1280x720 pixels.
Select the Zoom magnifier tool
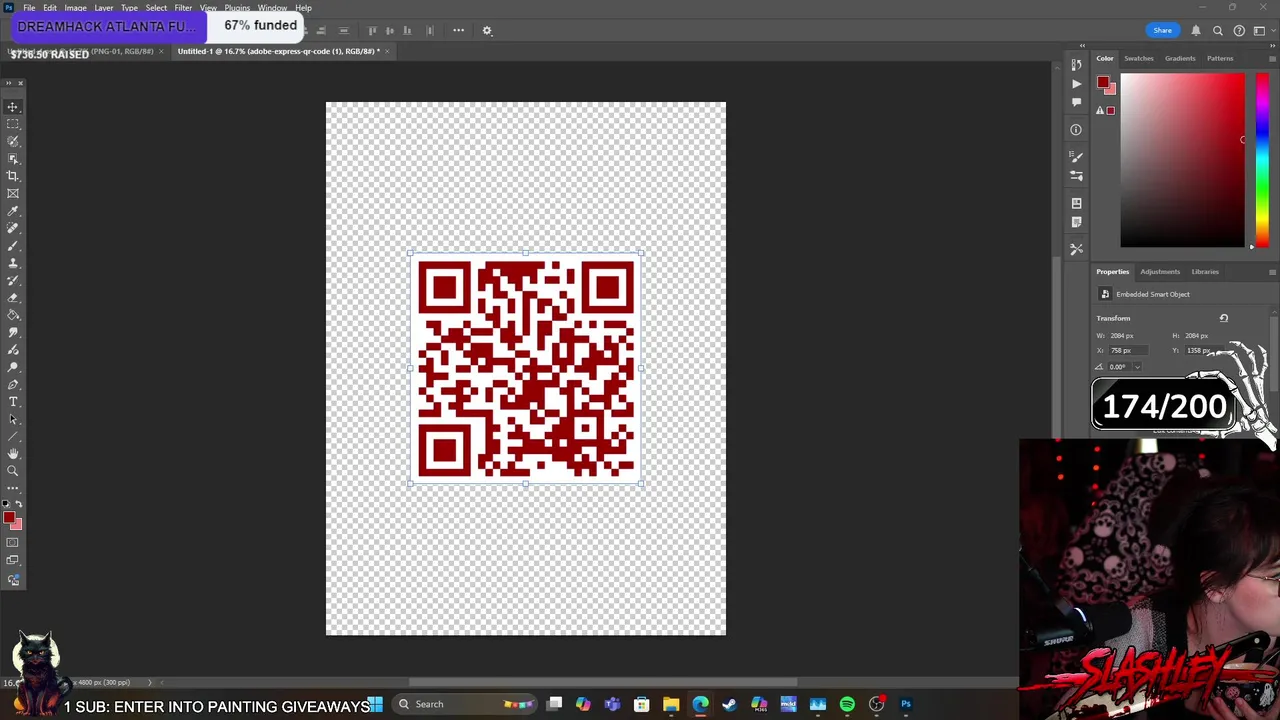click(13, 470)
